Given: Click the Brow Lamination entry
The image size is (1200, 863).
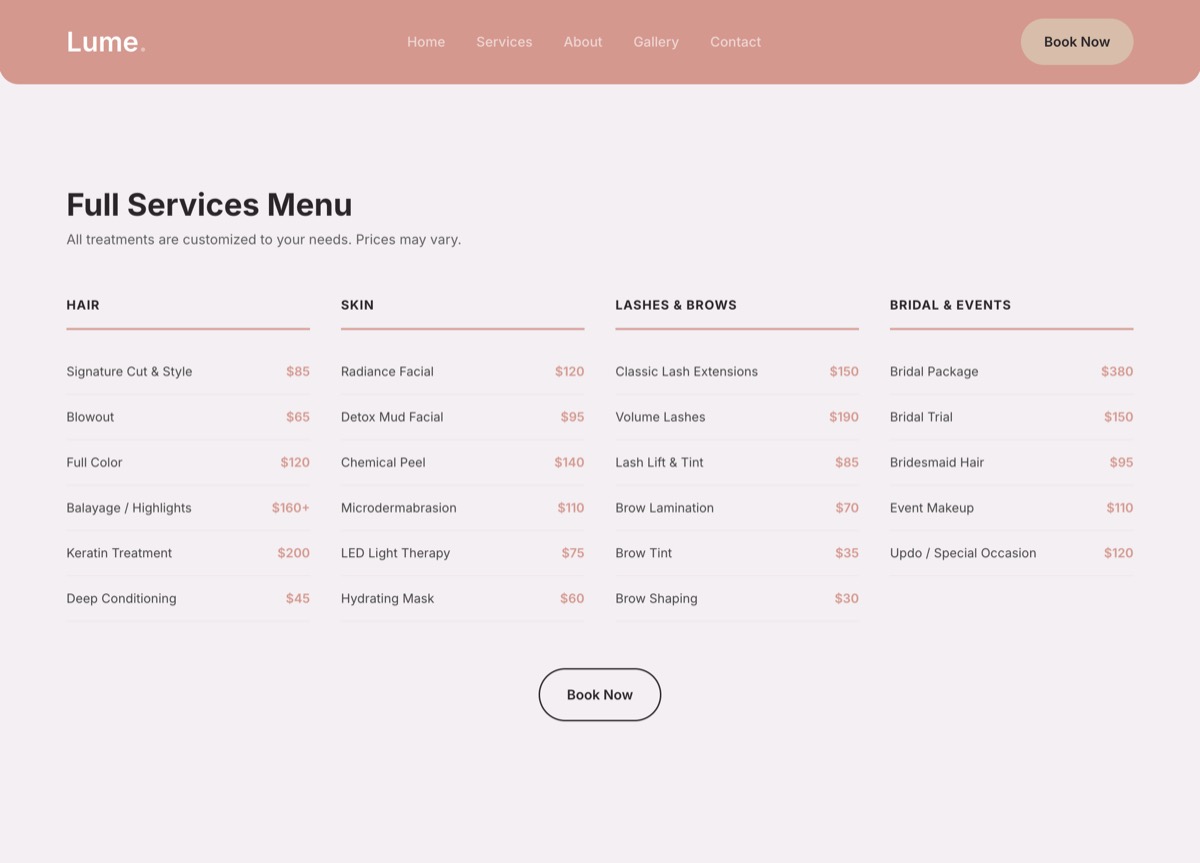Looking at the screenshot, I should tap(664, 508).
